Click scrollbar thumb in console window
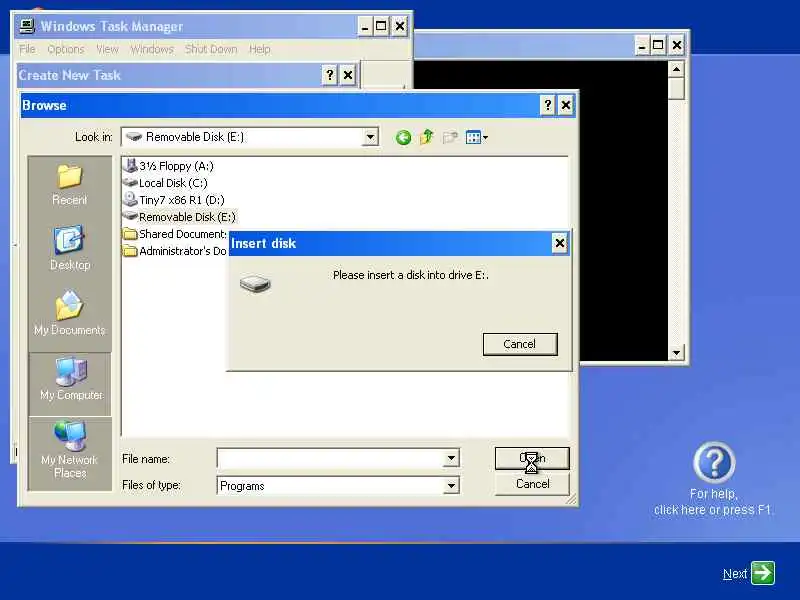This screenshot has width=800, height=600. click(676, 88)
